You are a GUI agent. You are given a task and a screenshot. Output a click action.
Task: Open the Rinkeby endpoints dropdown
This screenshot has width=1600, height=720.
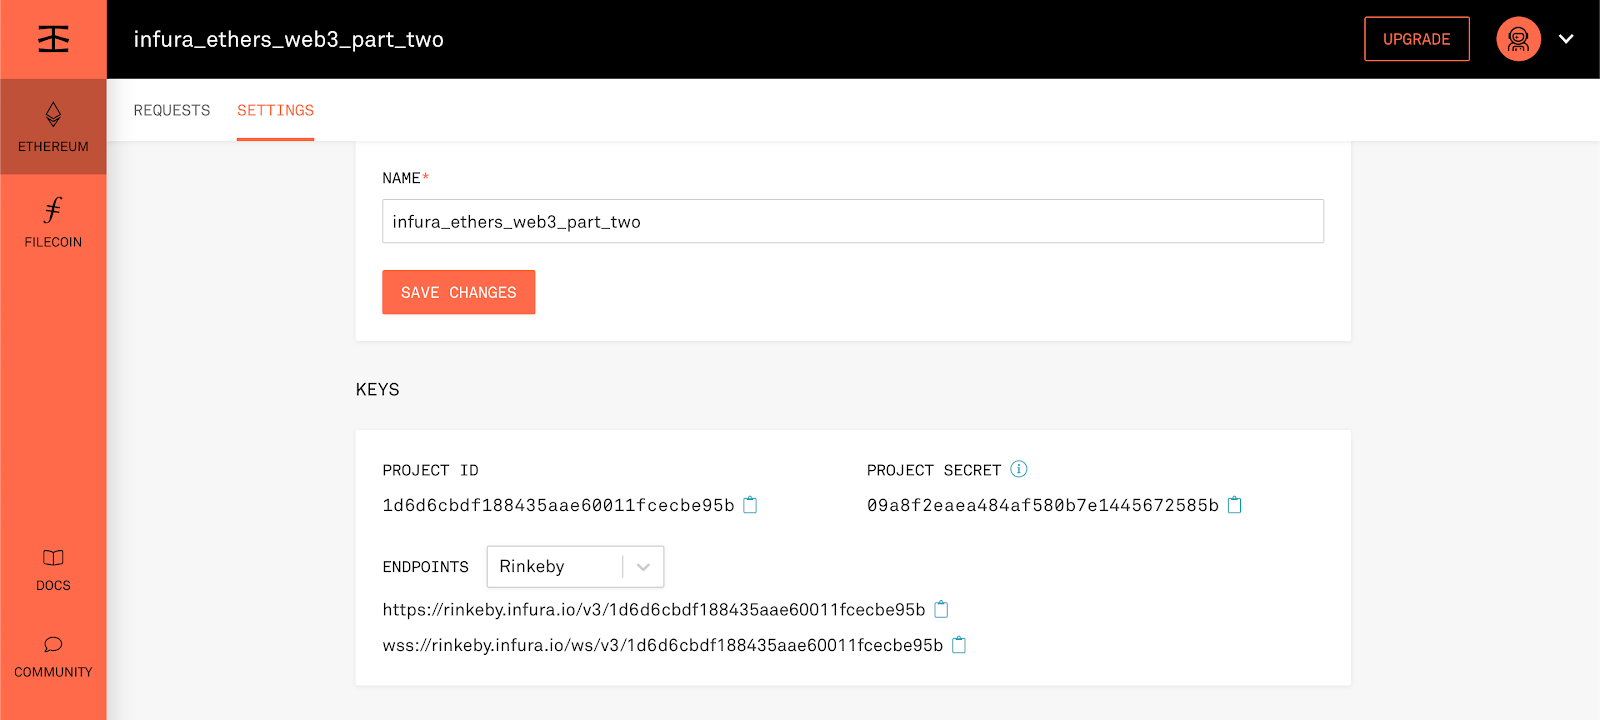tap(575, 566)
